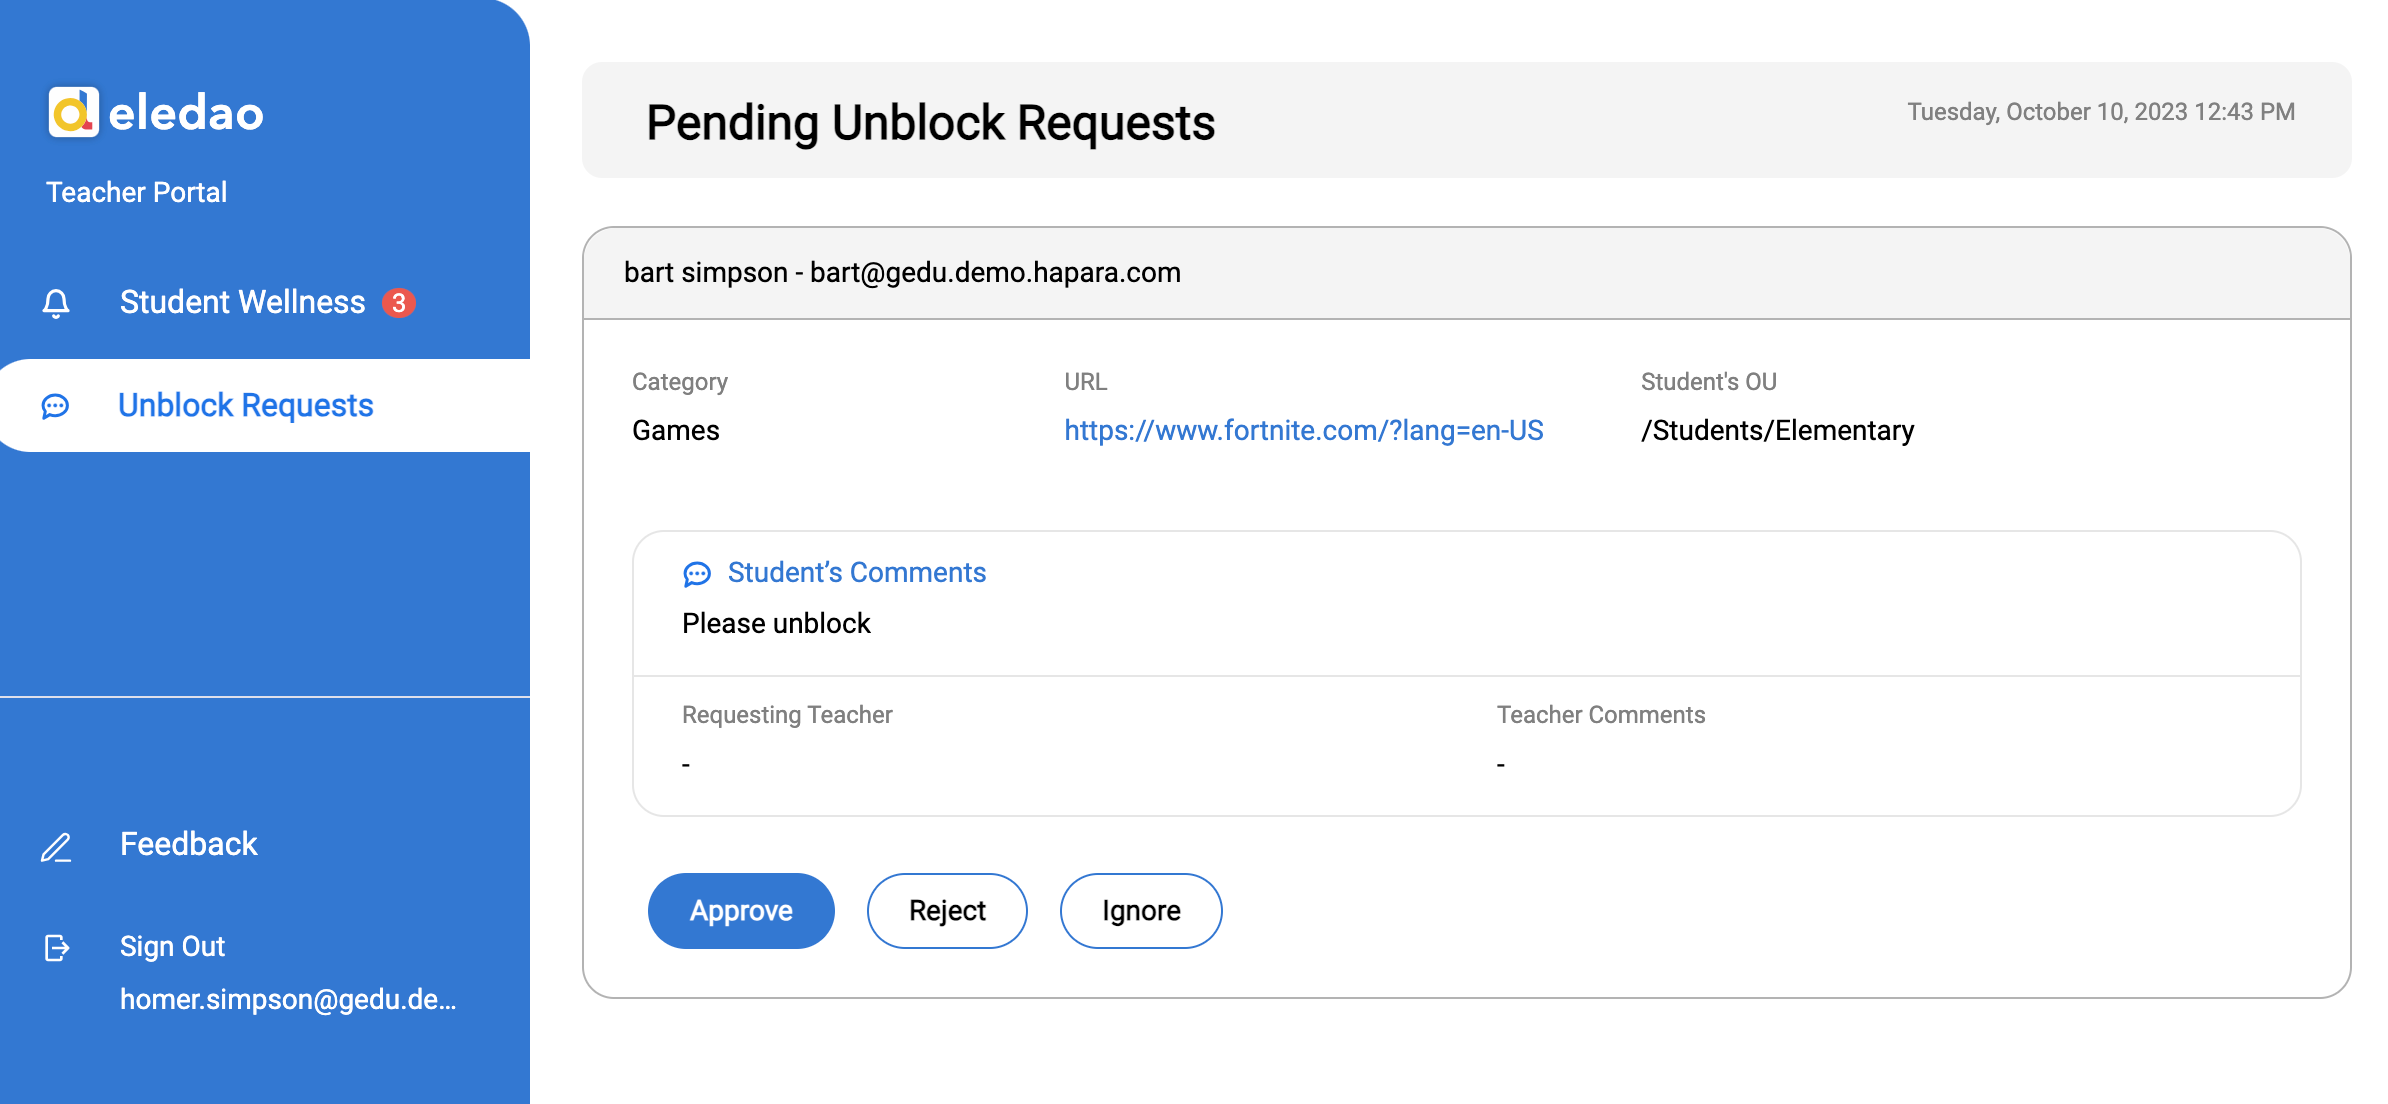Click the URL column label

tap(1085, 382)
